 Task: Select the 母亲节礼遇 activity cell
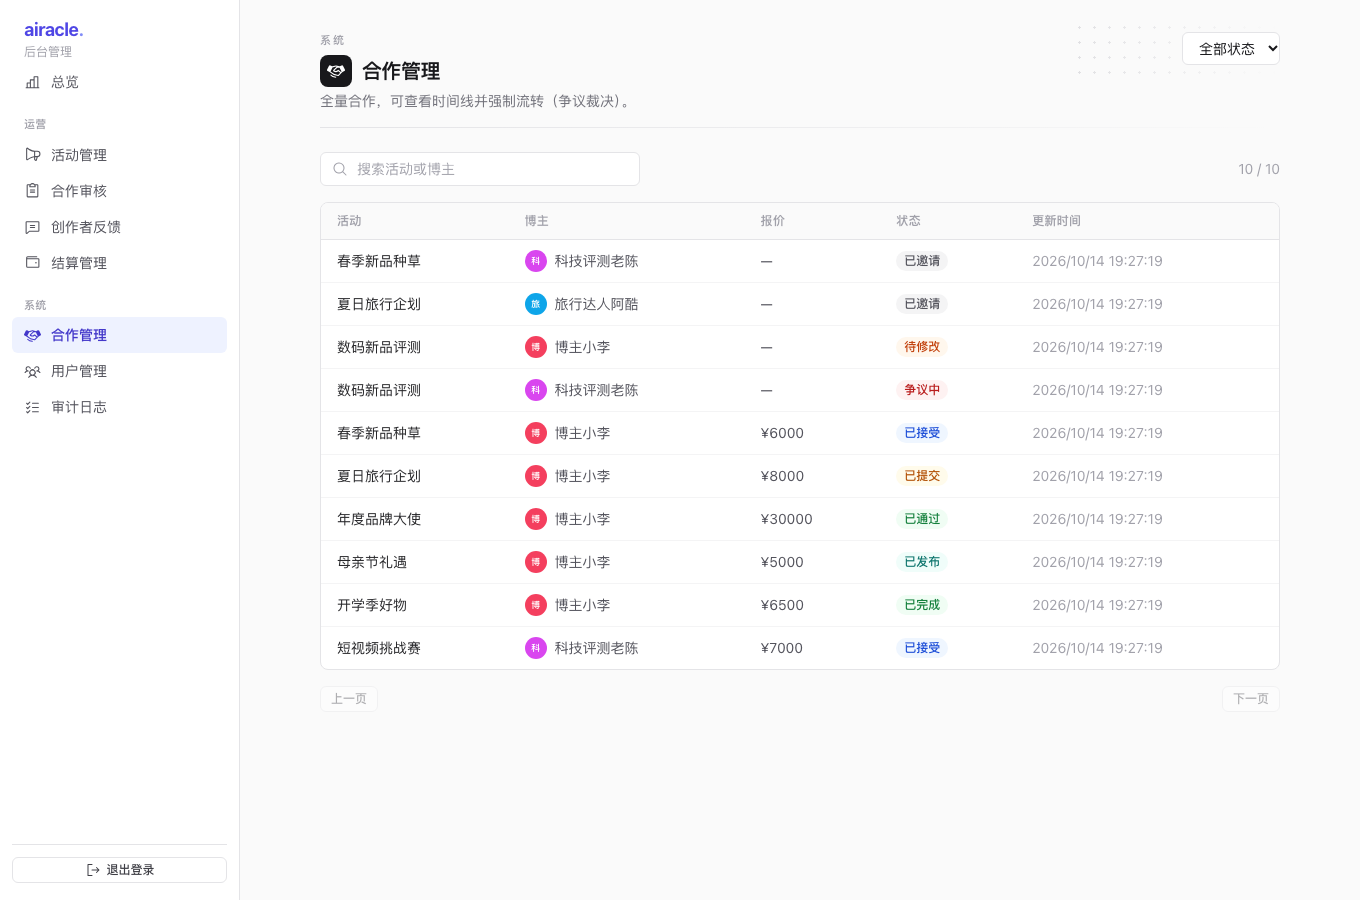click(372, 562)
